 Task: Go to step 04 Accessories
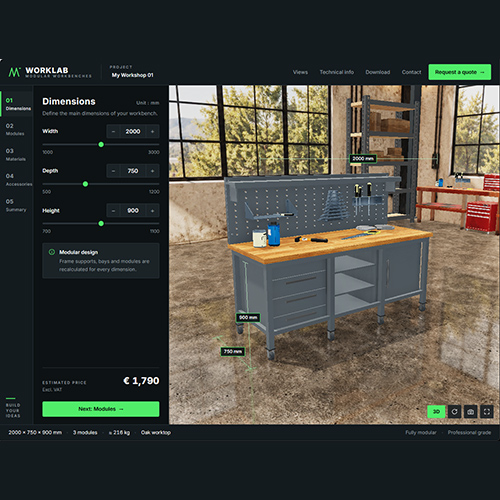(x=17, y=180)
